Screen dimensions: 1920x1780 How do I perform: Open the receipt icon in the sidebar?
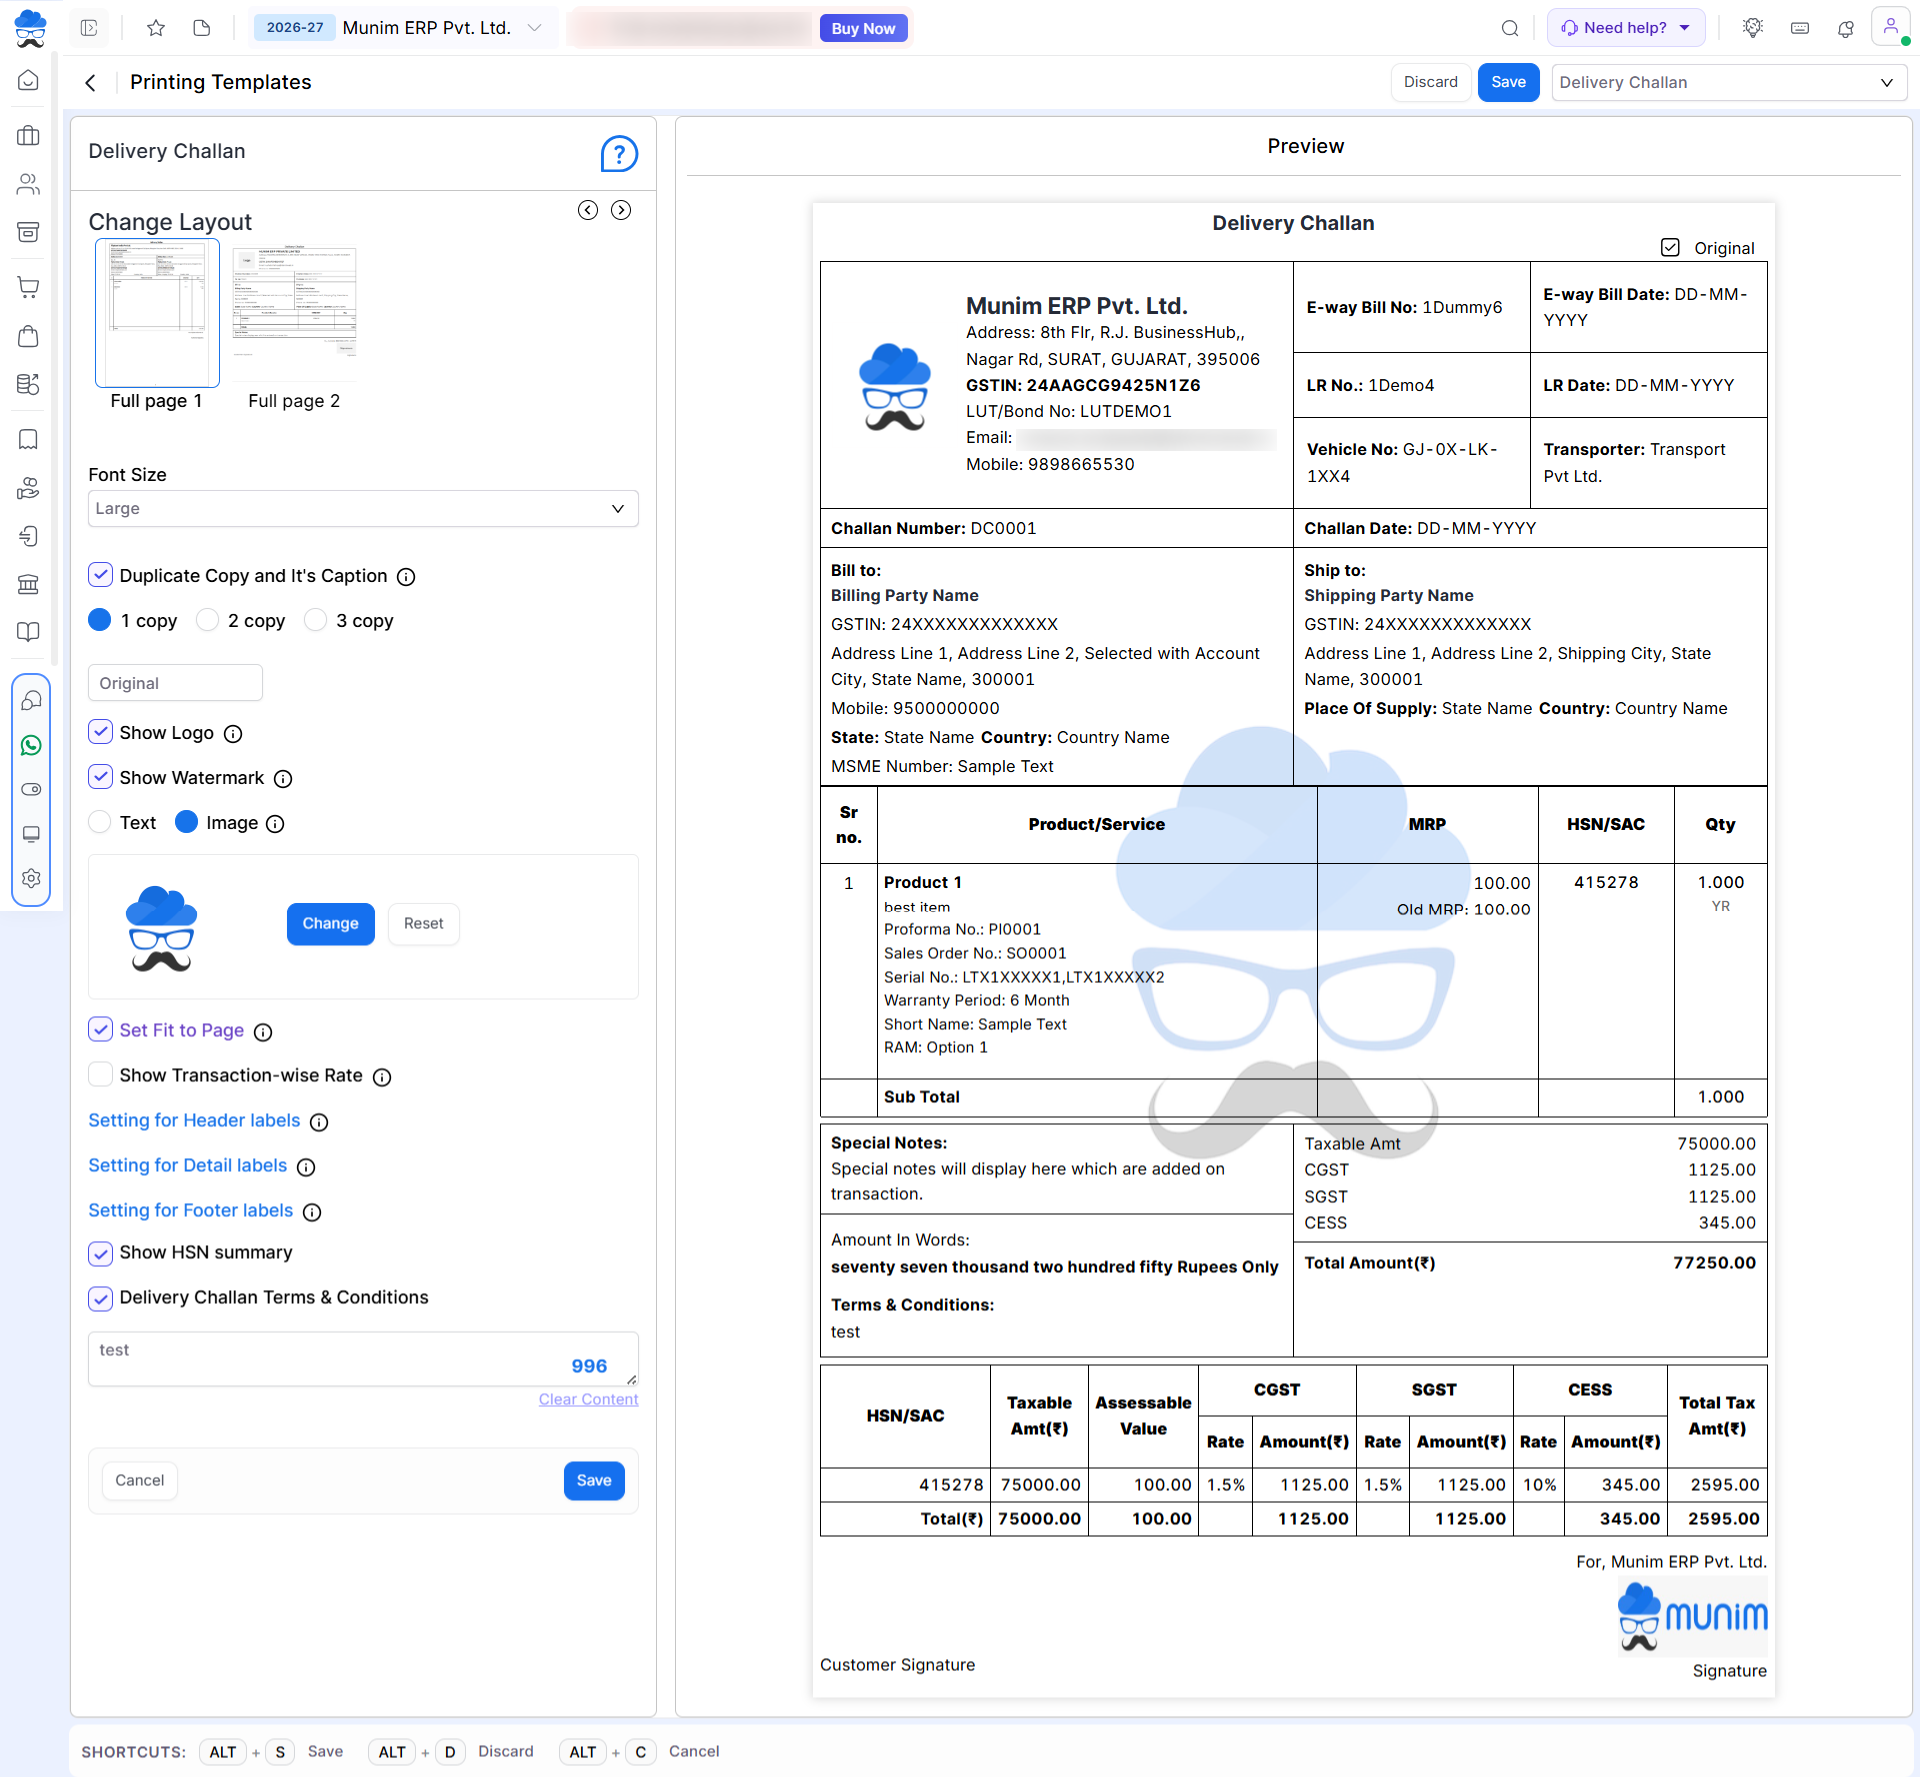coord(29,439)
